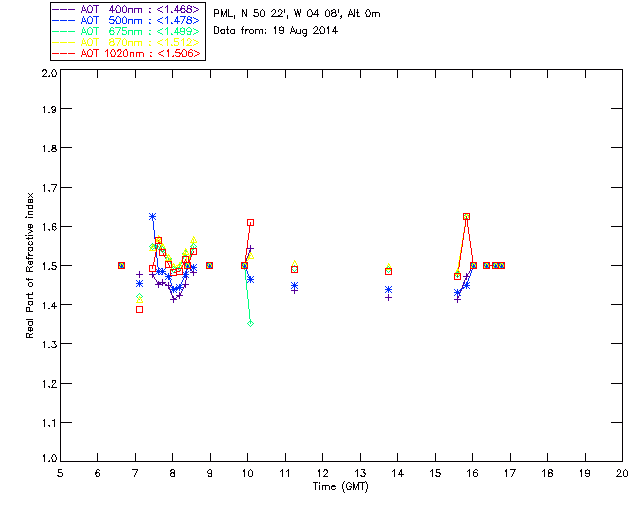Click the x-axis tick label '5'
The height and width of the screenshot is (512, 640).
[x=60, y=473]
